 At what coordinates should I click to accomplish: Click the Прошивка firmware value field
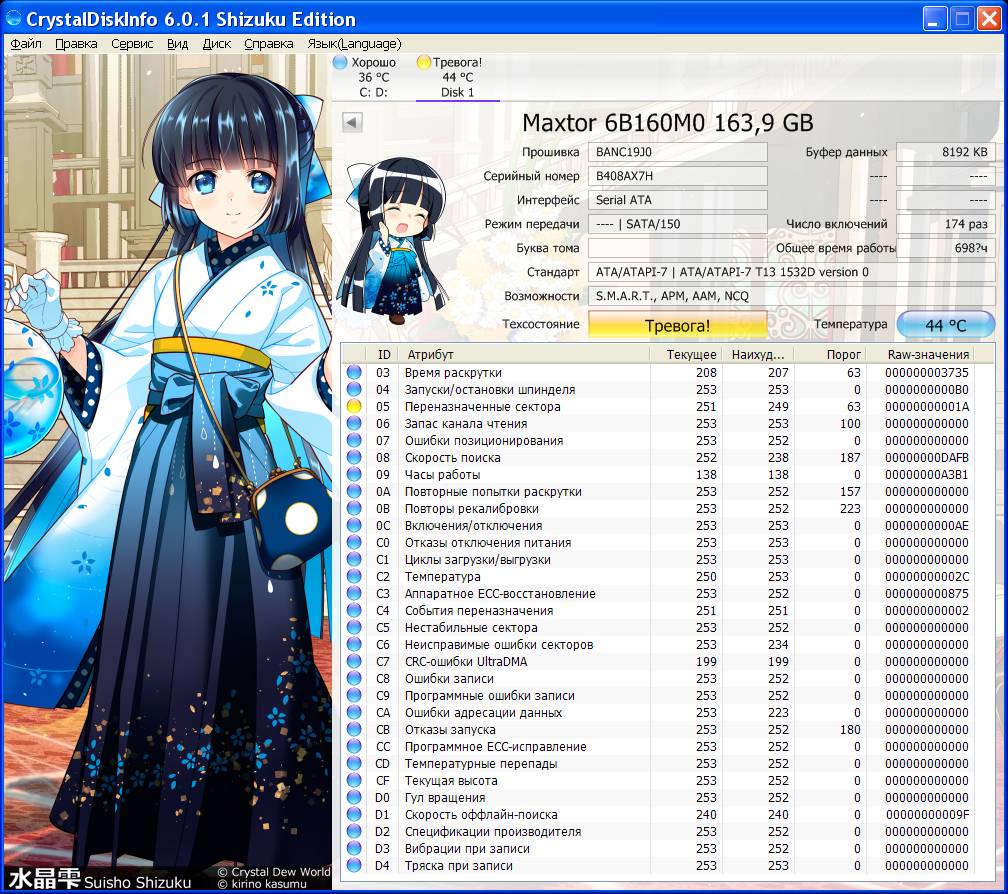pos(677,152)
